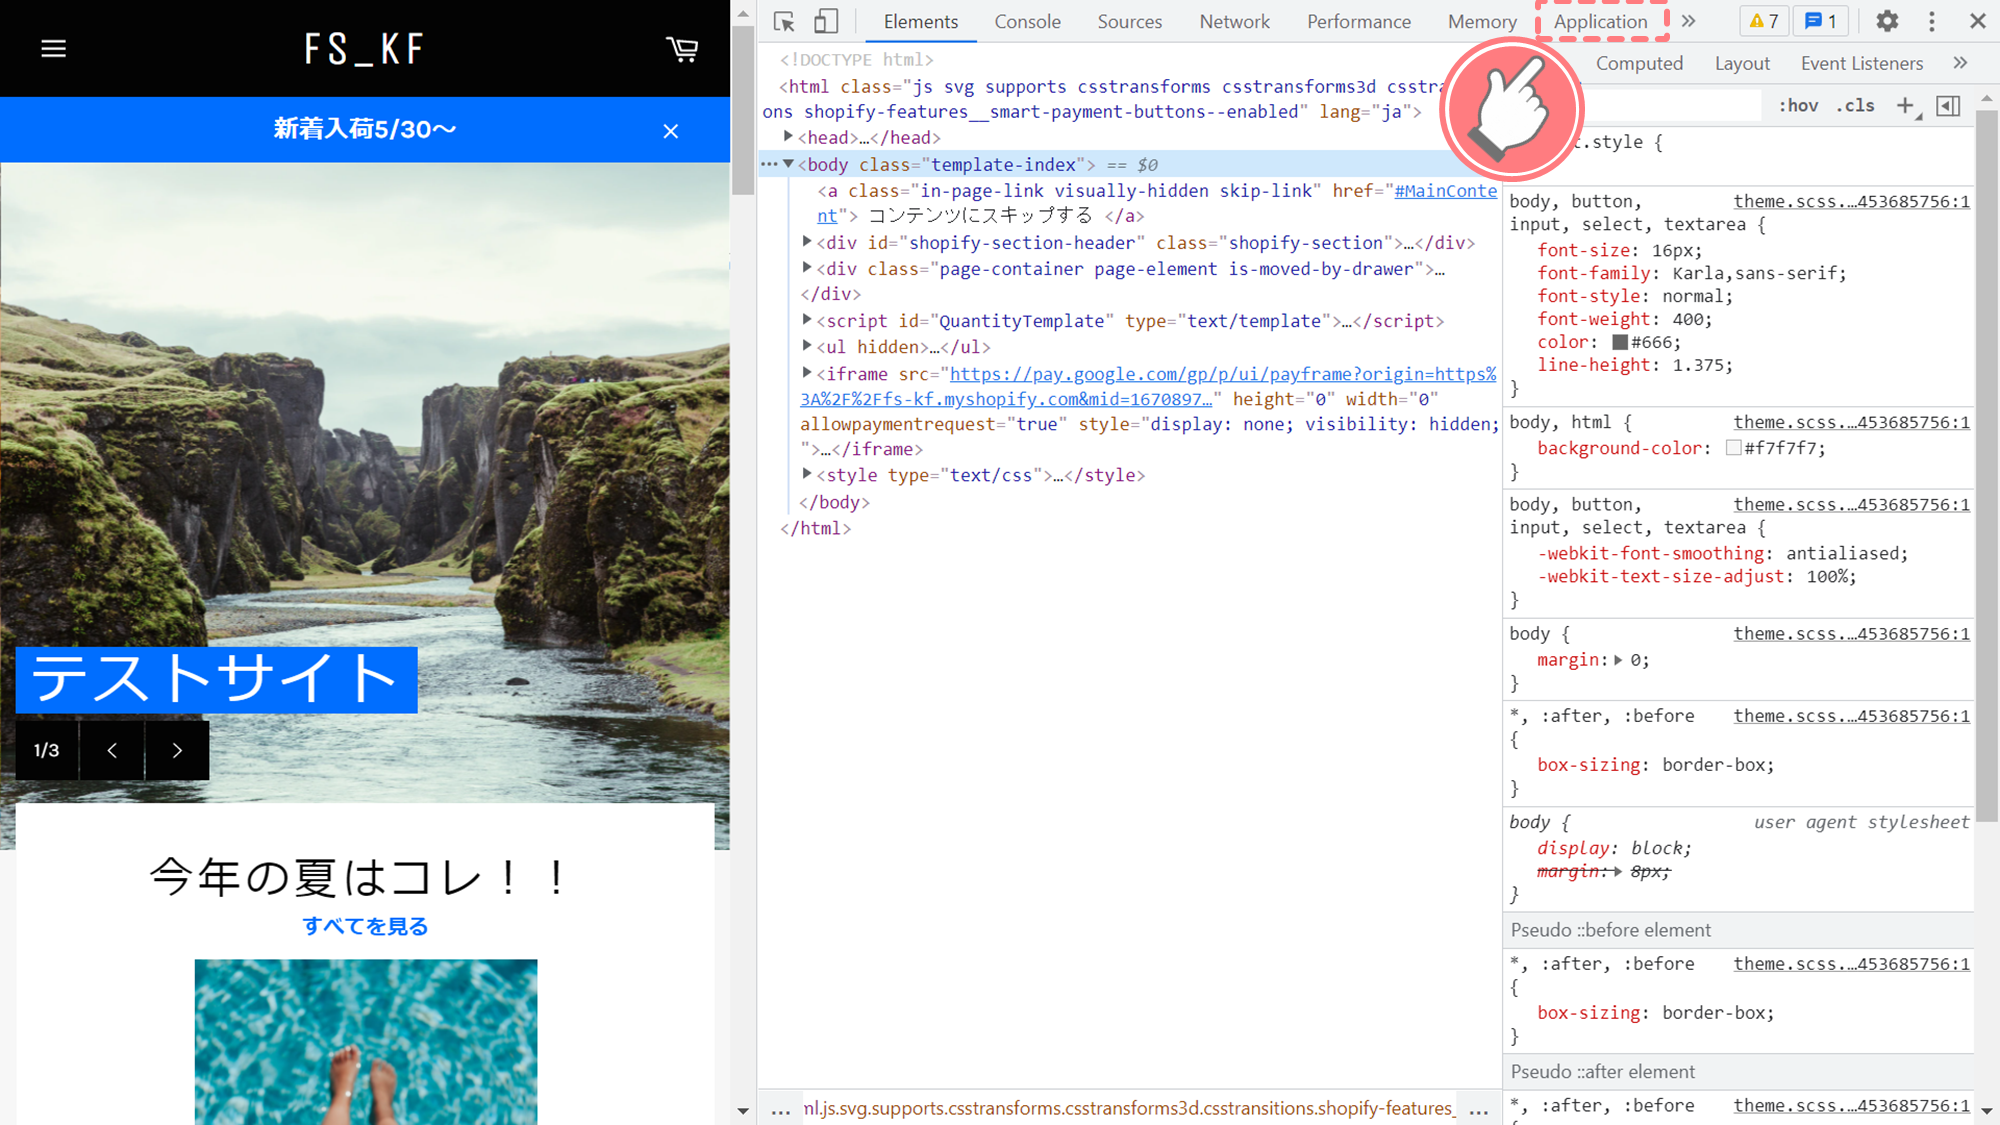Expand the page-container div node
This screenshot has height=1125, width=2000.
pos(807,267)
